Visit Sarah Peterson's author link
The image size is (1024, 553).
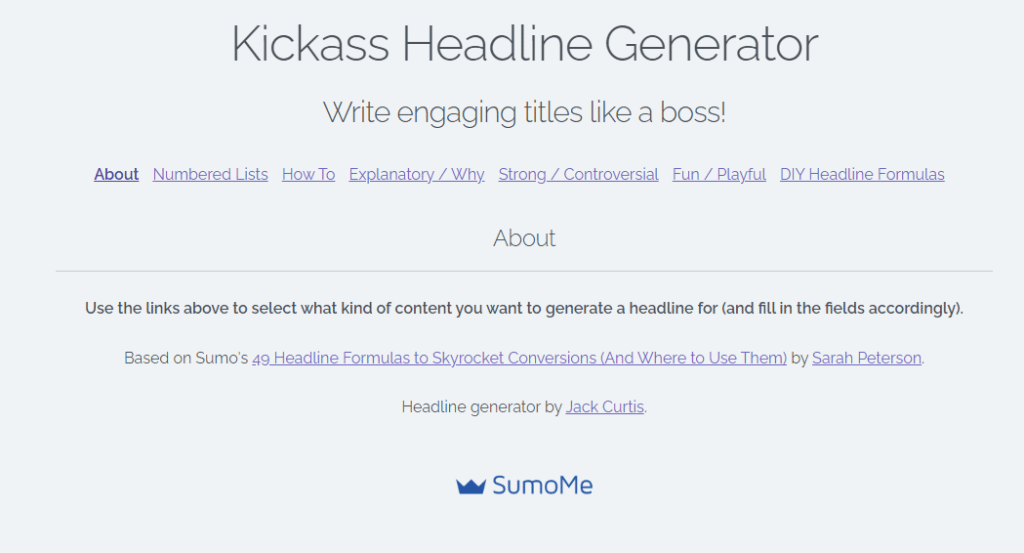point(866,357)
